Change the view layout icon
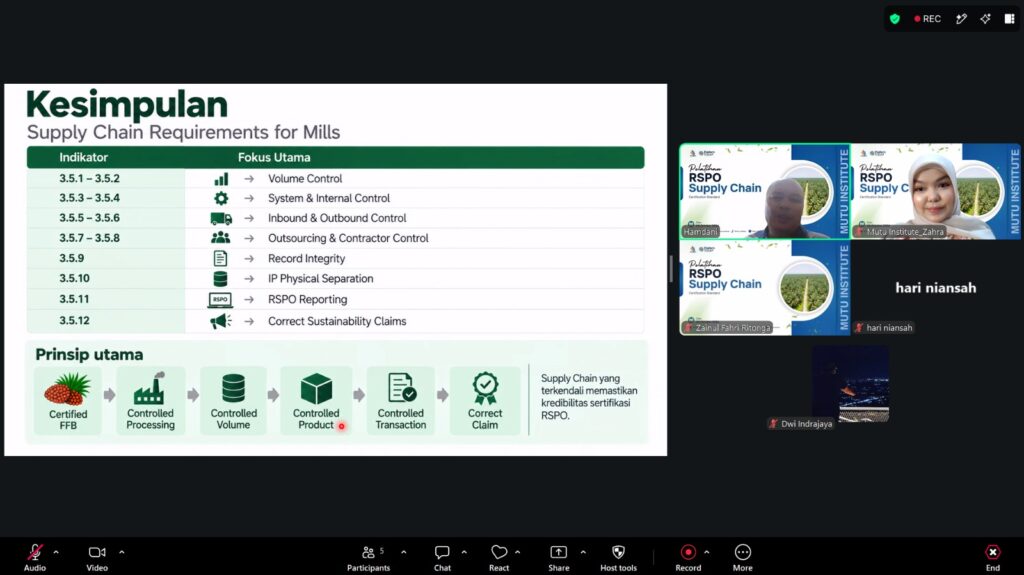Viewport: 1024px width, 575px height. (x=1009, y=19)
